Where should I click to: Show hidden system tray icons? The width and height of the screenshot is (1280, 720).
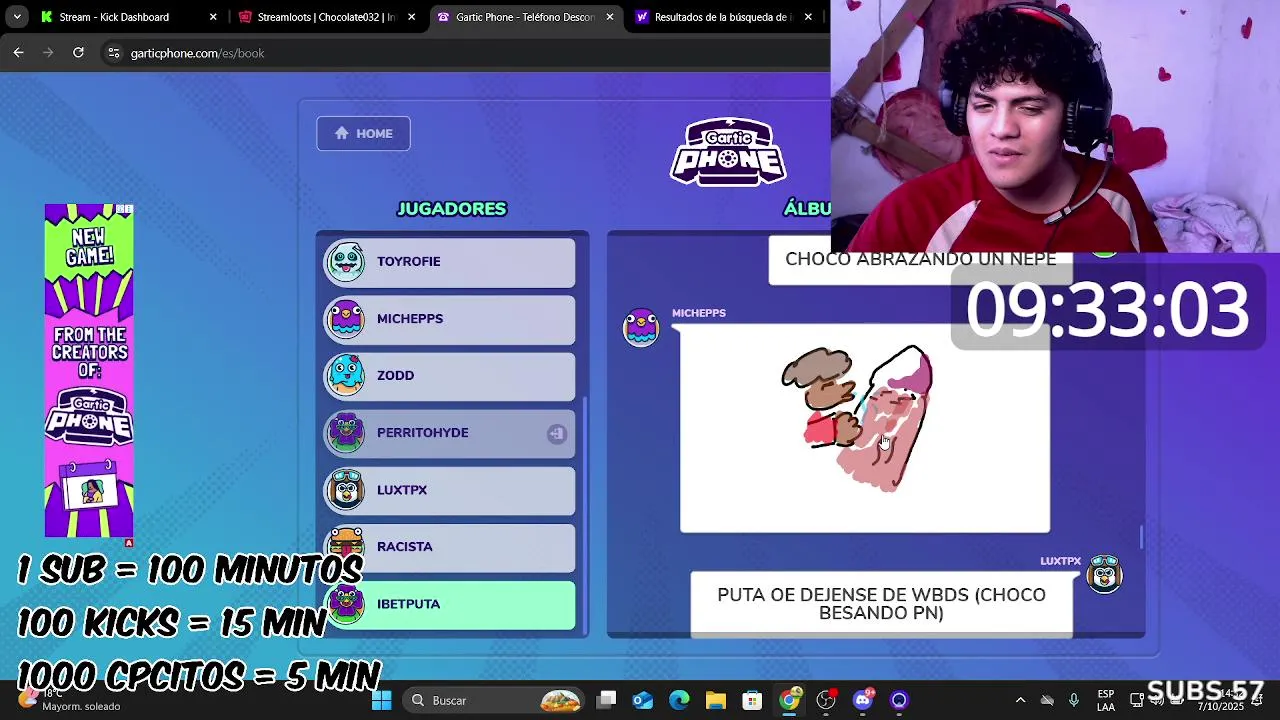click(1020, 700)
